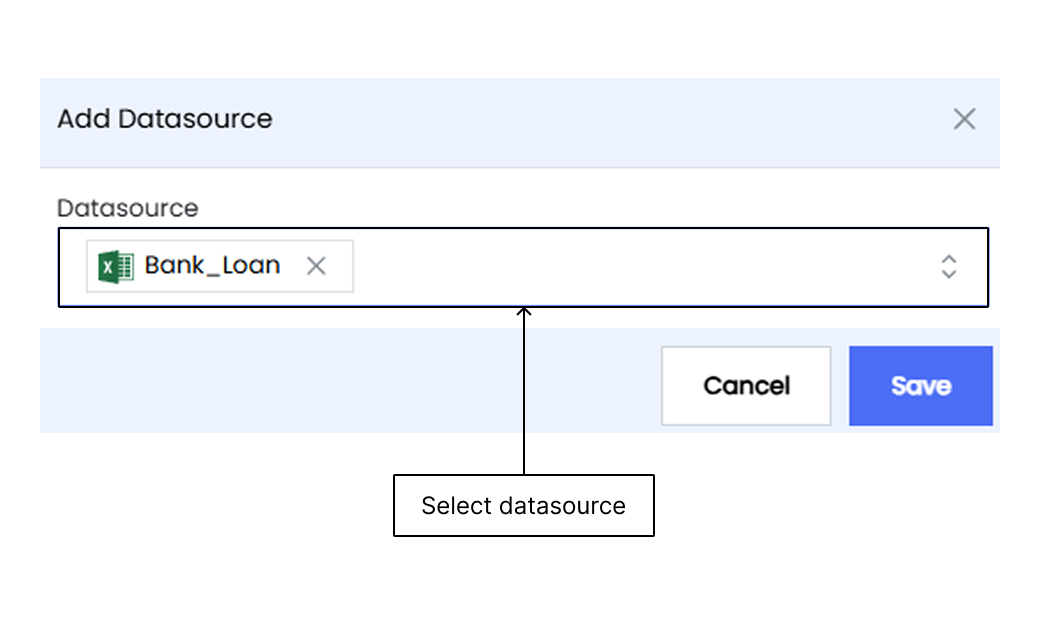Select the Bank_Loan chip text
The width and height of the screenshot is (1040, 620).
(212, 265)
